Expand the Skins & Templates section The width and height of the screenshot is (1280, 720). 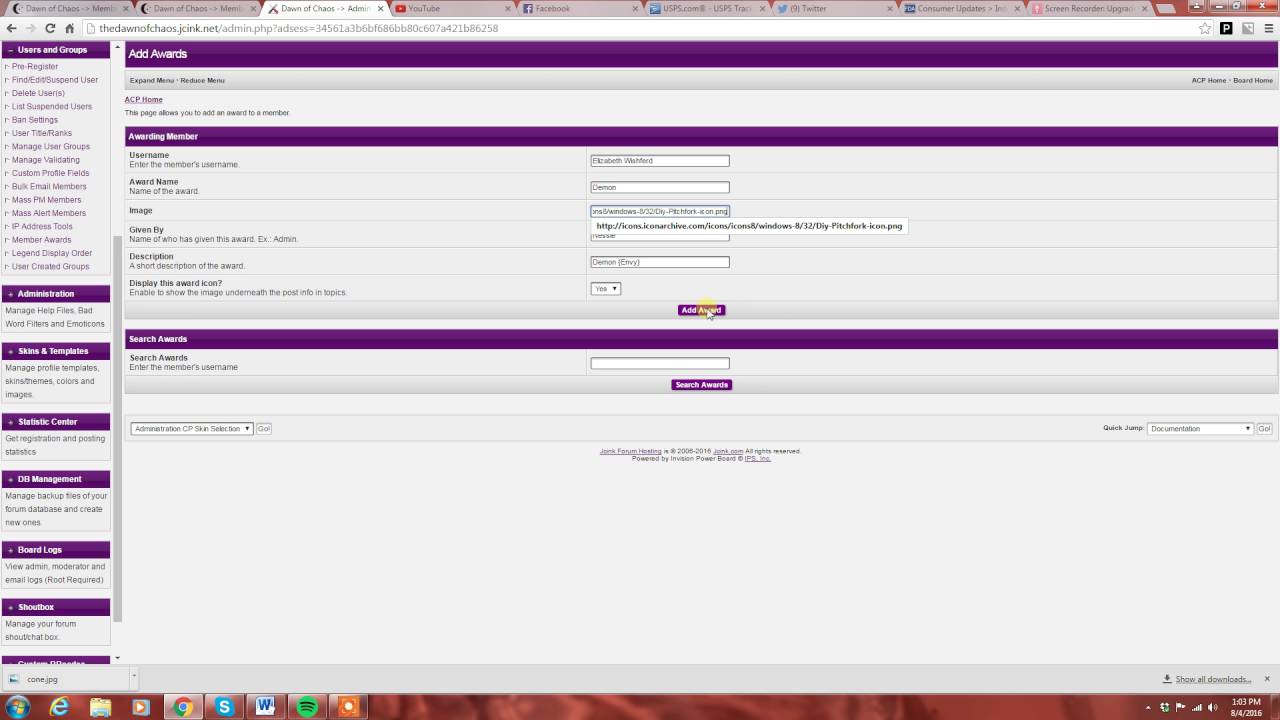coord(10,351)
